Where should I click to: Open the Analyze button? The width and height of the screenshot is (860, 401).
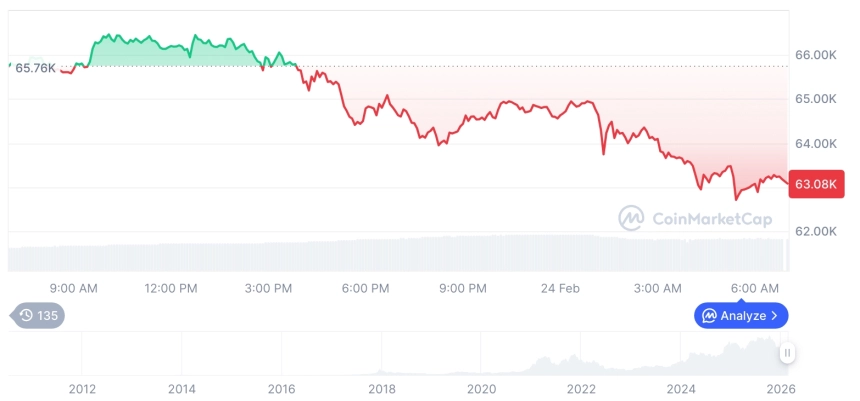tap(741, 316)
